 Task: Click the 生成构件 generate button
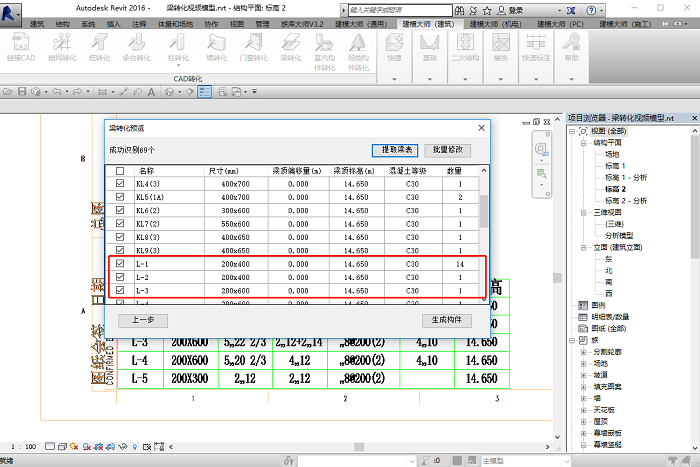446,320
